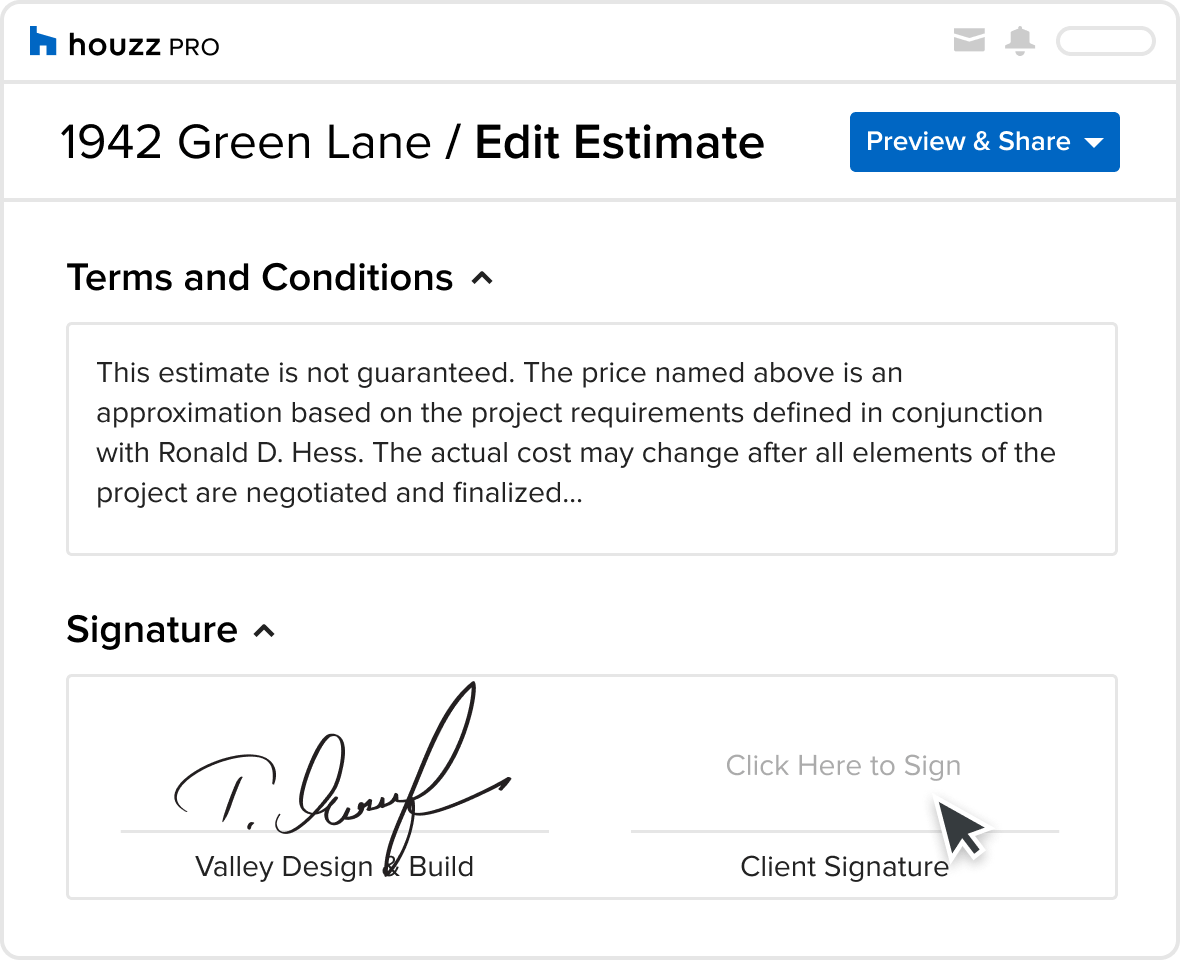Collapse Terms and Conditions using its chevron
Image resolution: width=1180 pixels, height=960 pixels.
(x=482, y=279)
